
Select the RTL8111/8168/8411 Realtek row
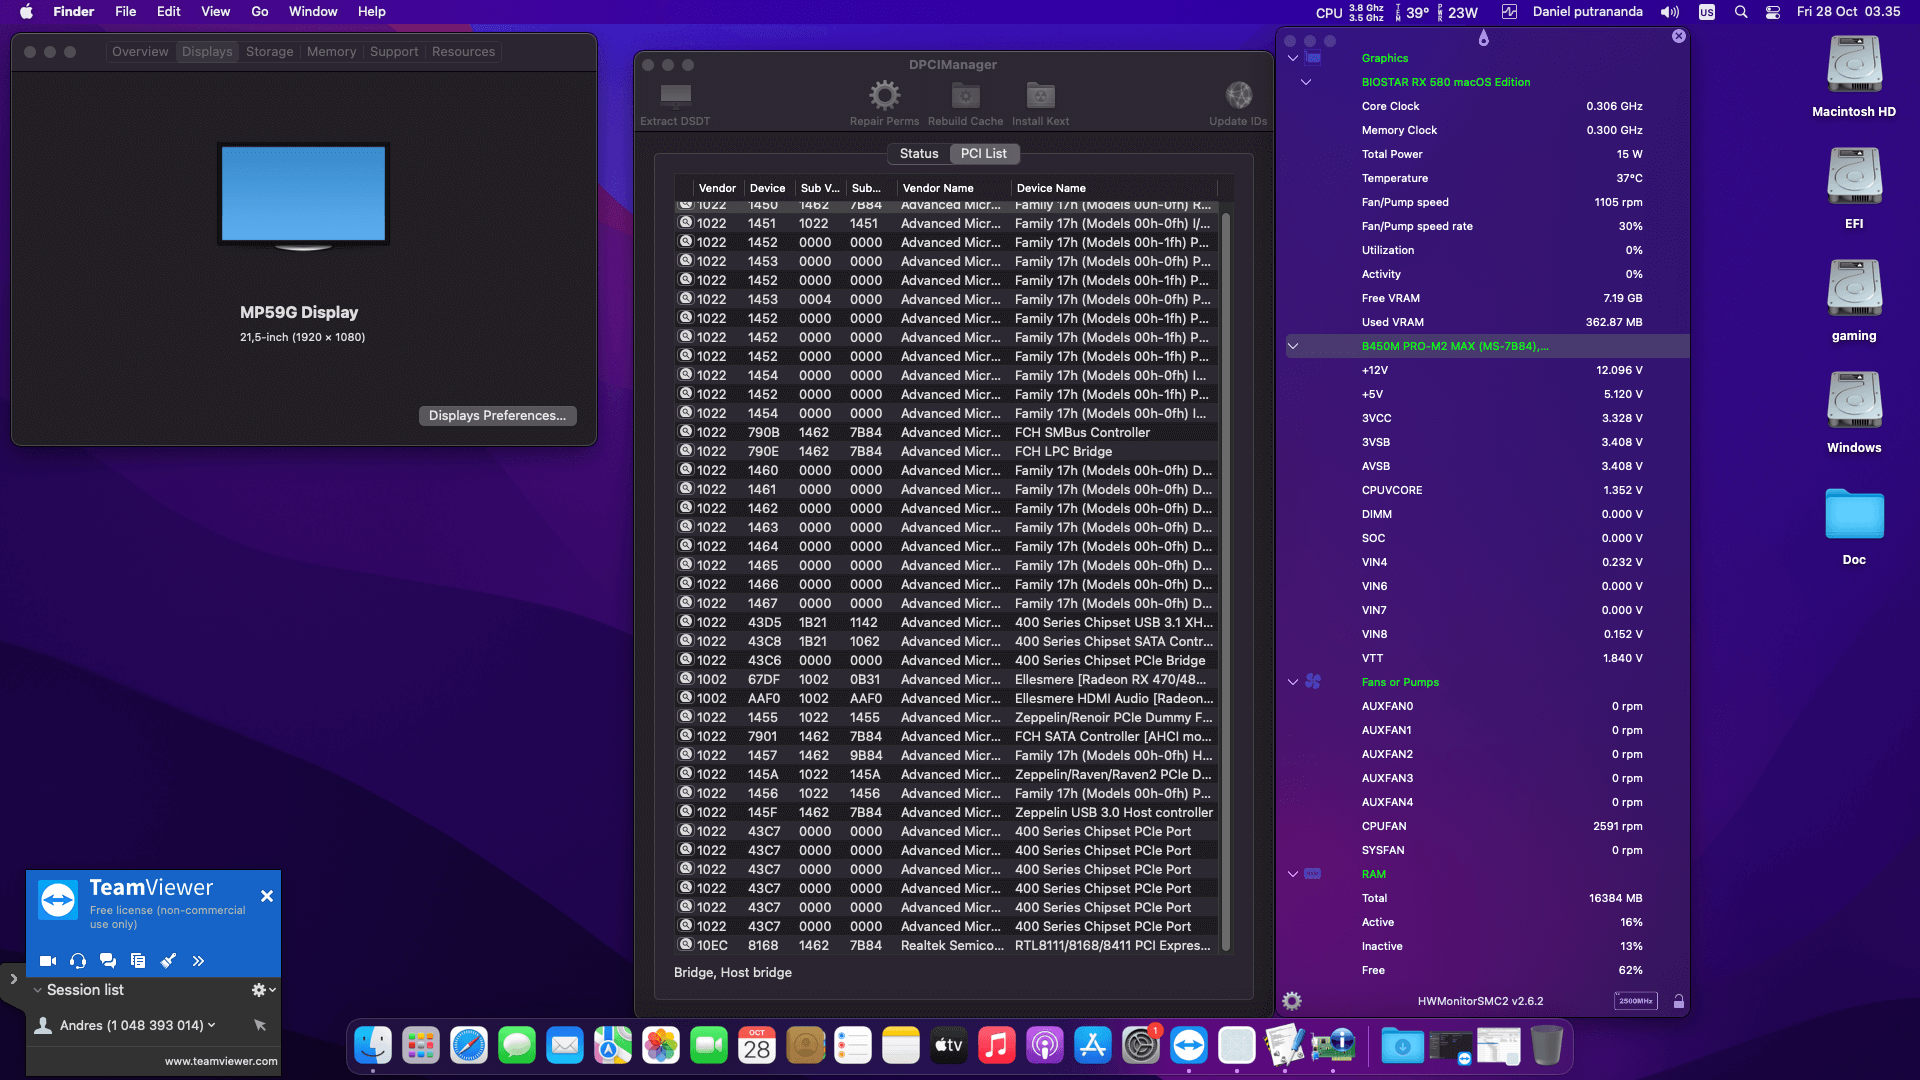click(946, 946)
